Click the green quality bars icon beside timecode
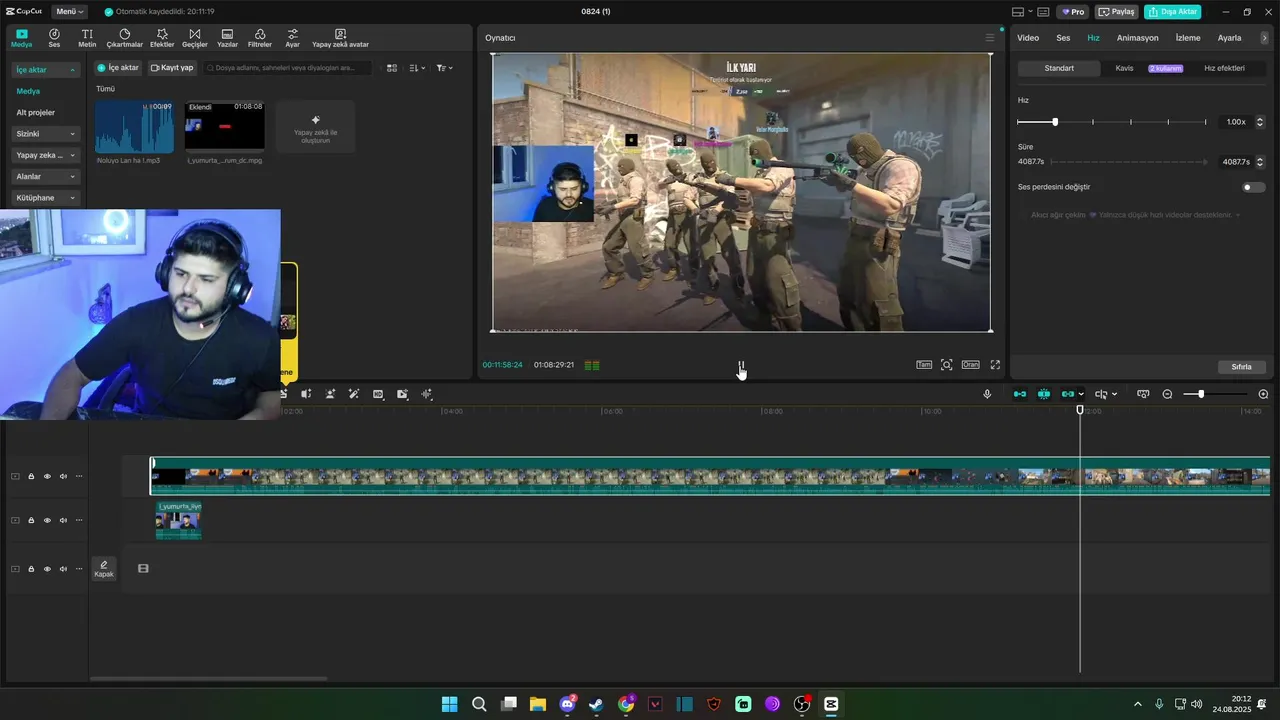 (592, 365)
